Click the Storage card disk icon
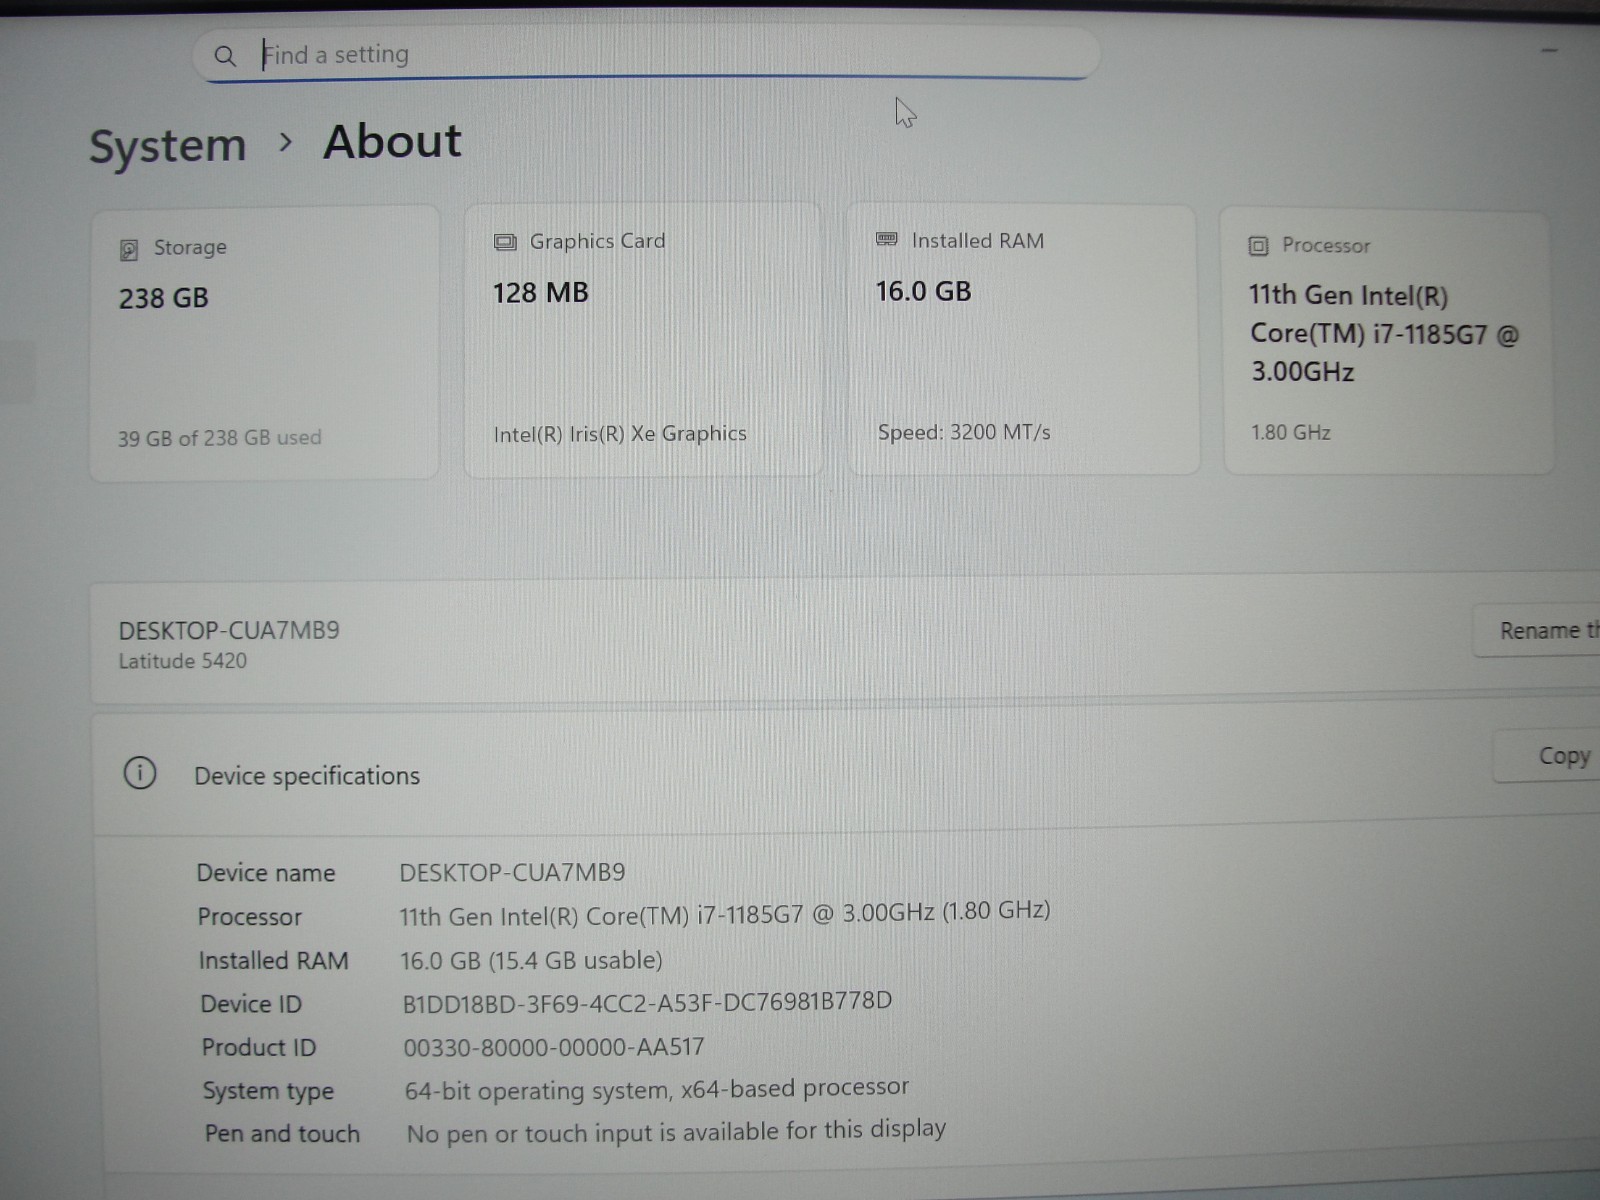Image resolution: width=1600 pixels, height=1200 pixels. click(129, 249)
